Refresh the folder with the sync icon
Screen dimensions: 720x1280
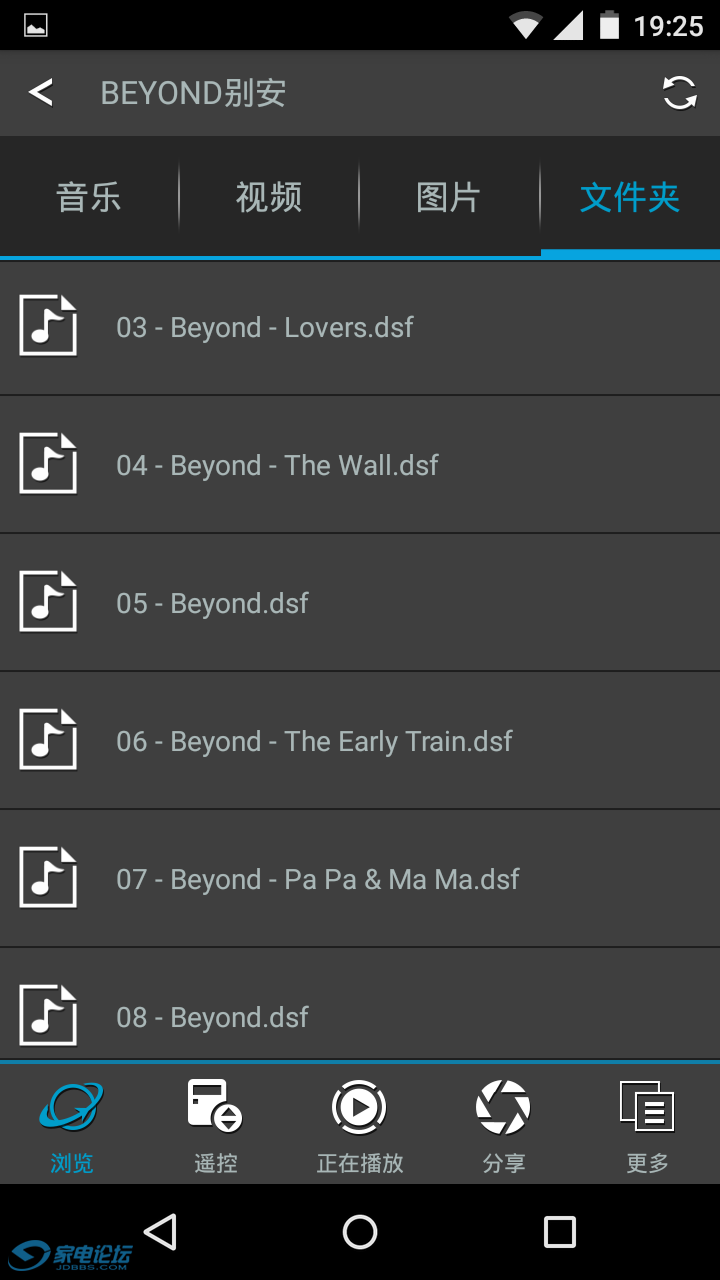point(680,93)
